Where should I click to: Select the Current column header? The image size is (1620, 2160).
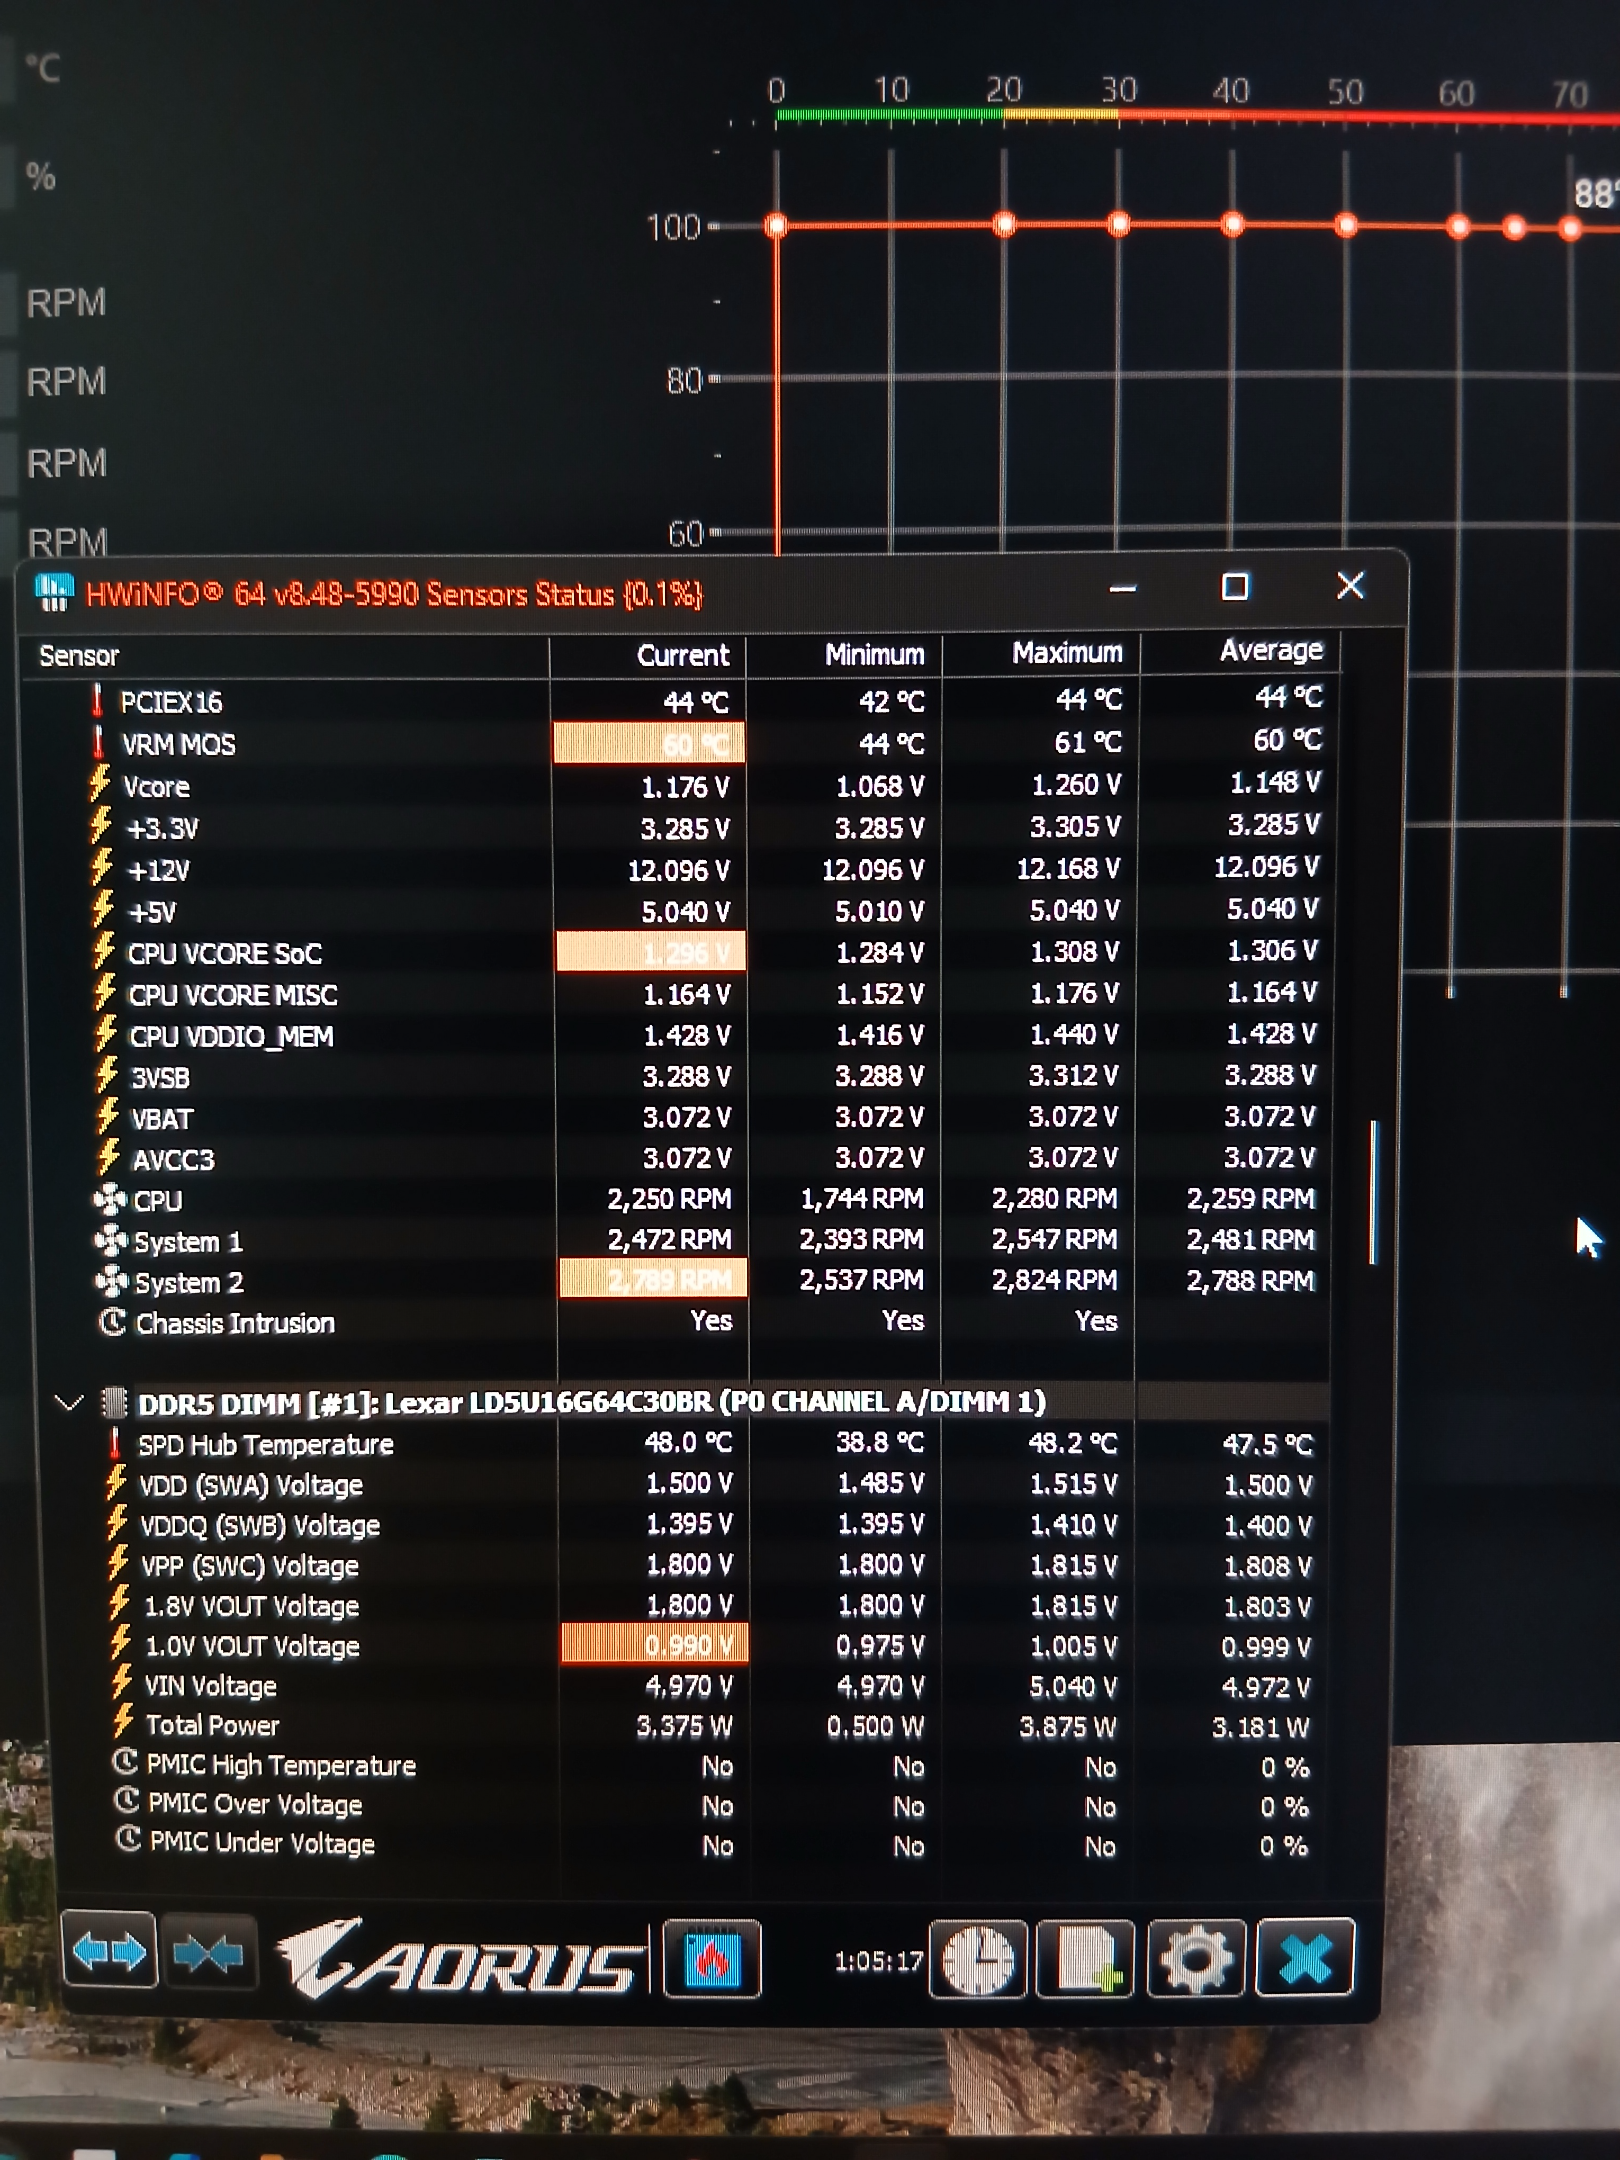point(683,655)
